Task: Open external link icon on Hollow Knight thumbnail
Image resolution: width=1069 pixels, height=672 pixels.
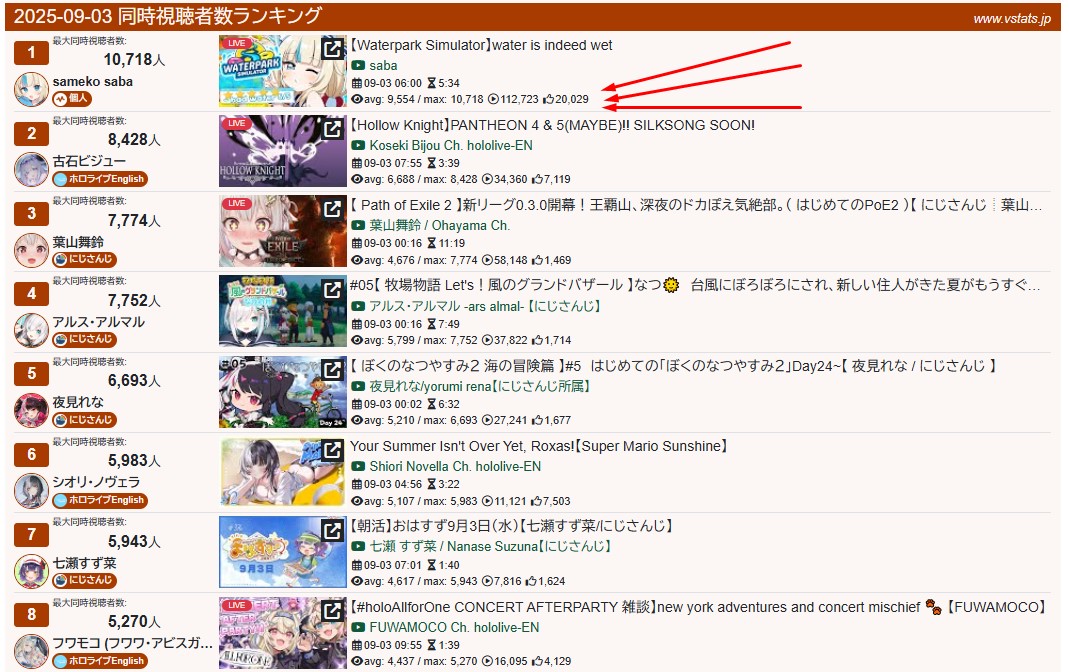Action: click(332, 128)
